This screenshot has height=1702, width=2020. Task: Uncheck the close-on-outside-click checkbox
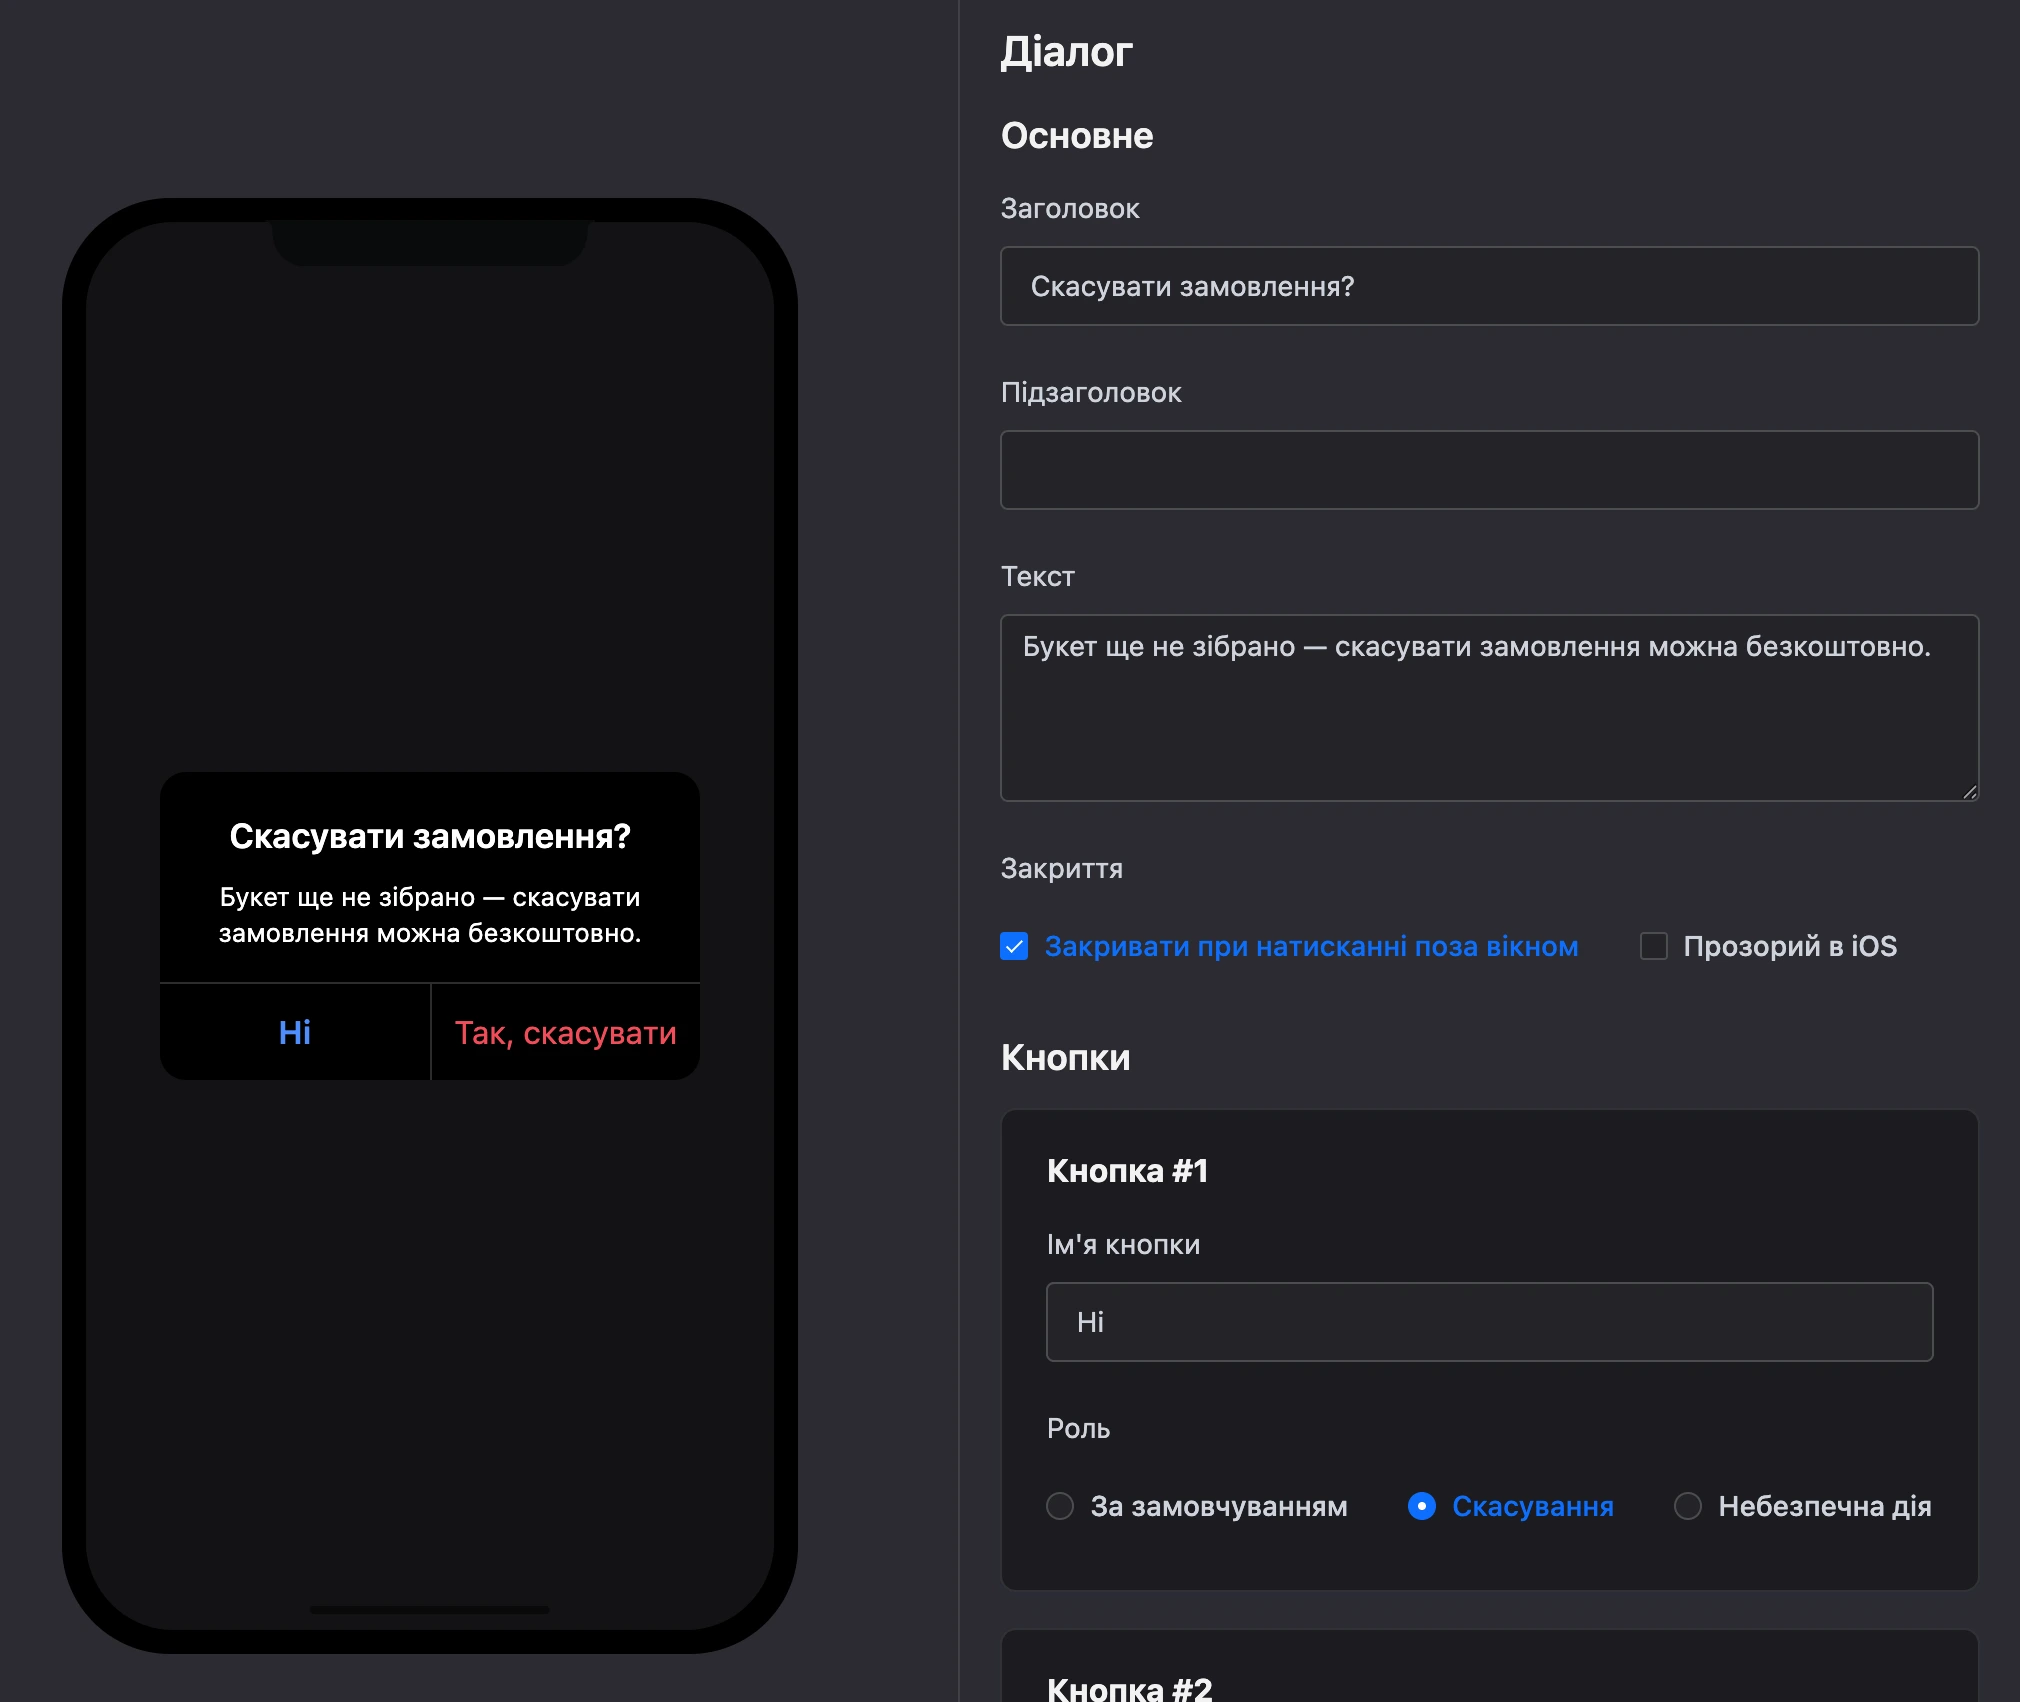1014,946
